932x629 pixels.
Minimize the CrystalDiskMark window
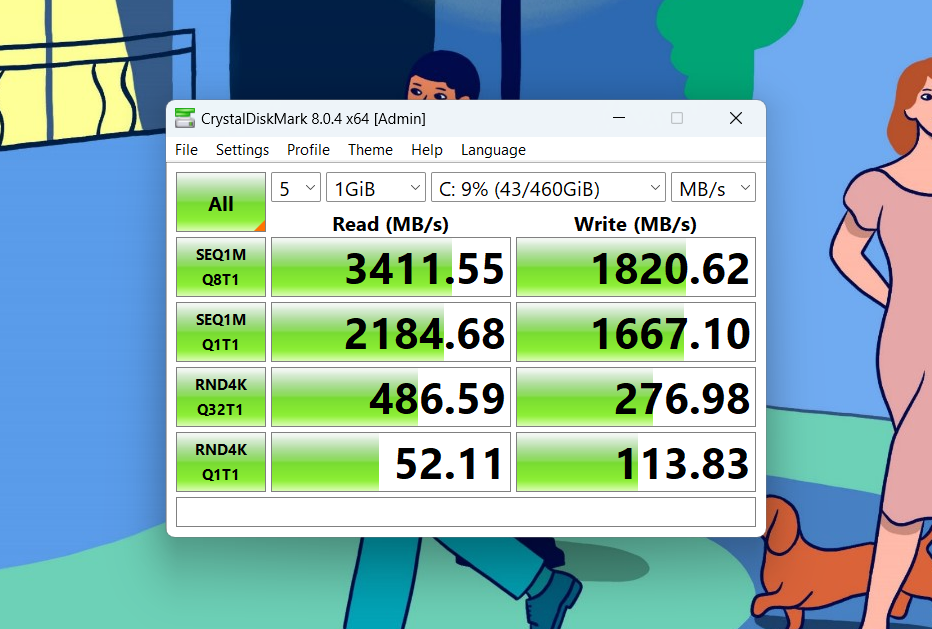click(x=619, y=118)
